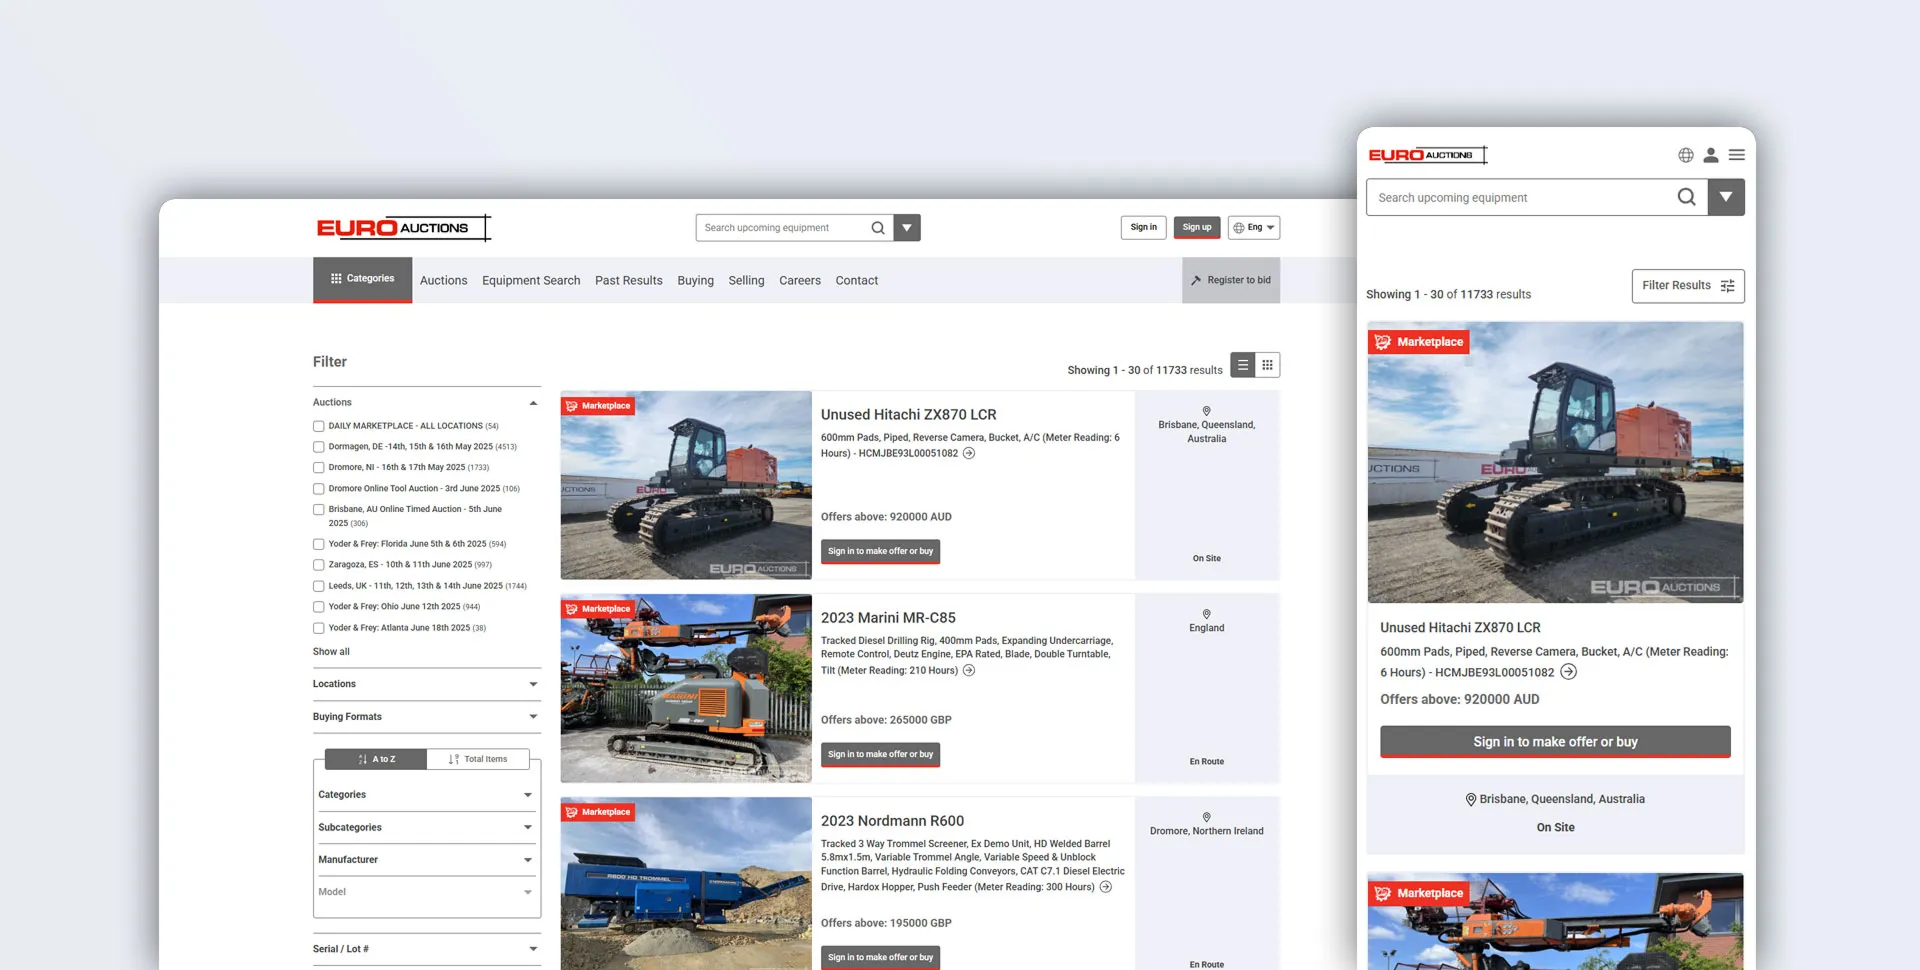
Task: Open the mobile hamburger menu
Action: [x=1736, y=155]
